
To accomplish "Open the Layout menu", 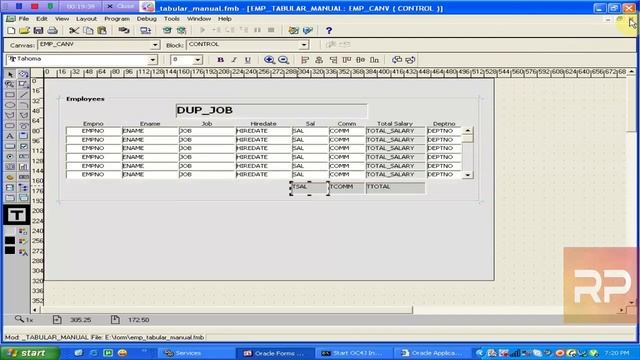I will [x=86, y=19].
